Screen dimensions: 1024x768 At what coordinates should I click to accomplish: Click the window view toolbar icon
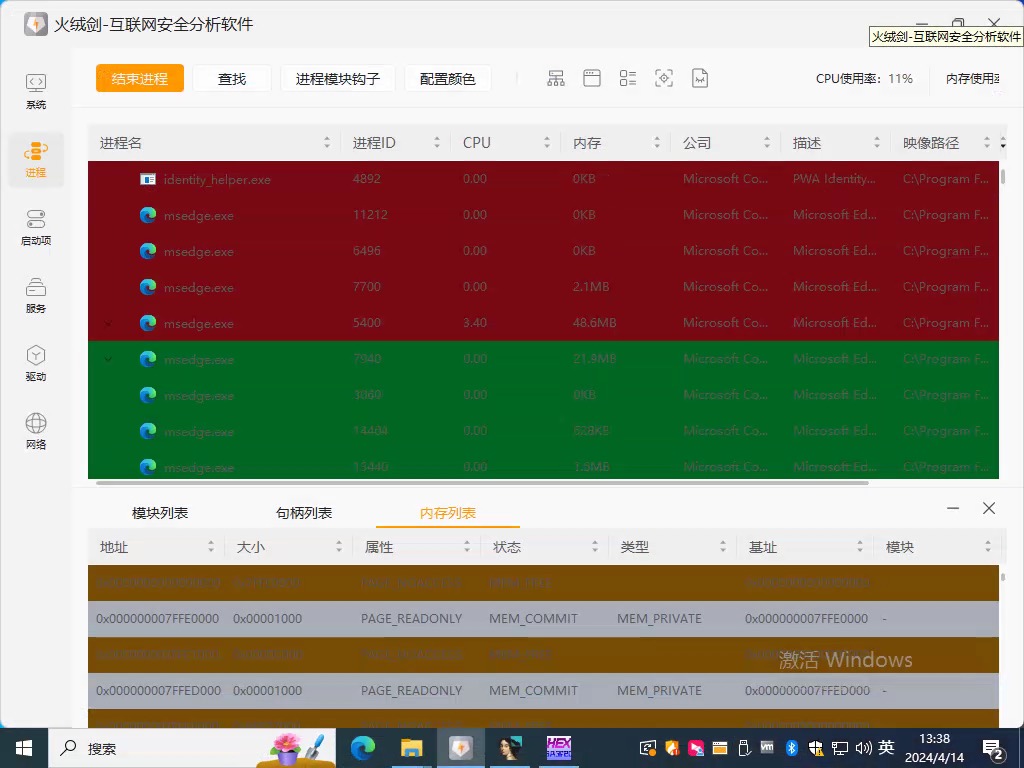[x=592, y=78]
